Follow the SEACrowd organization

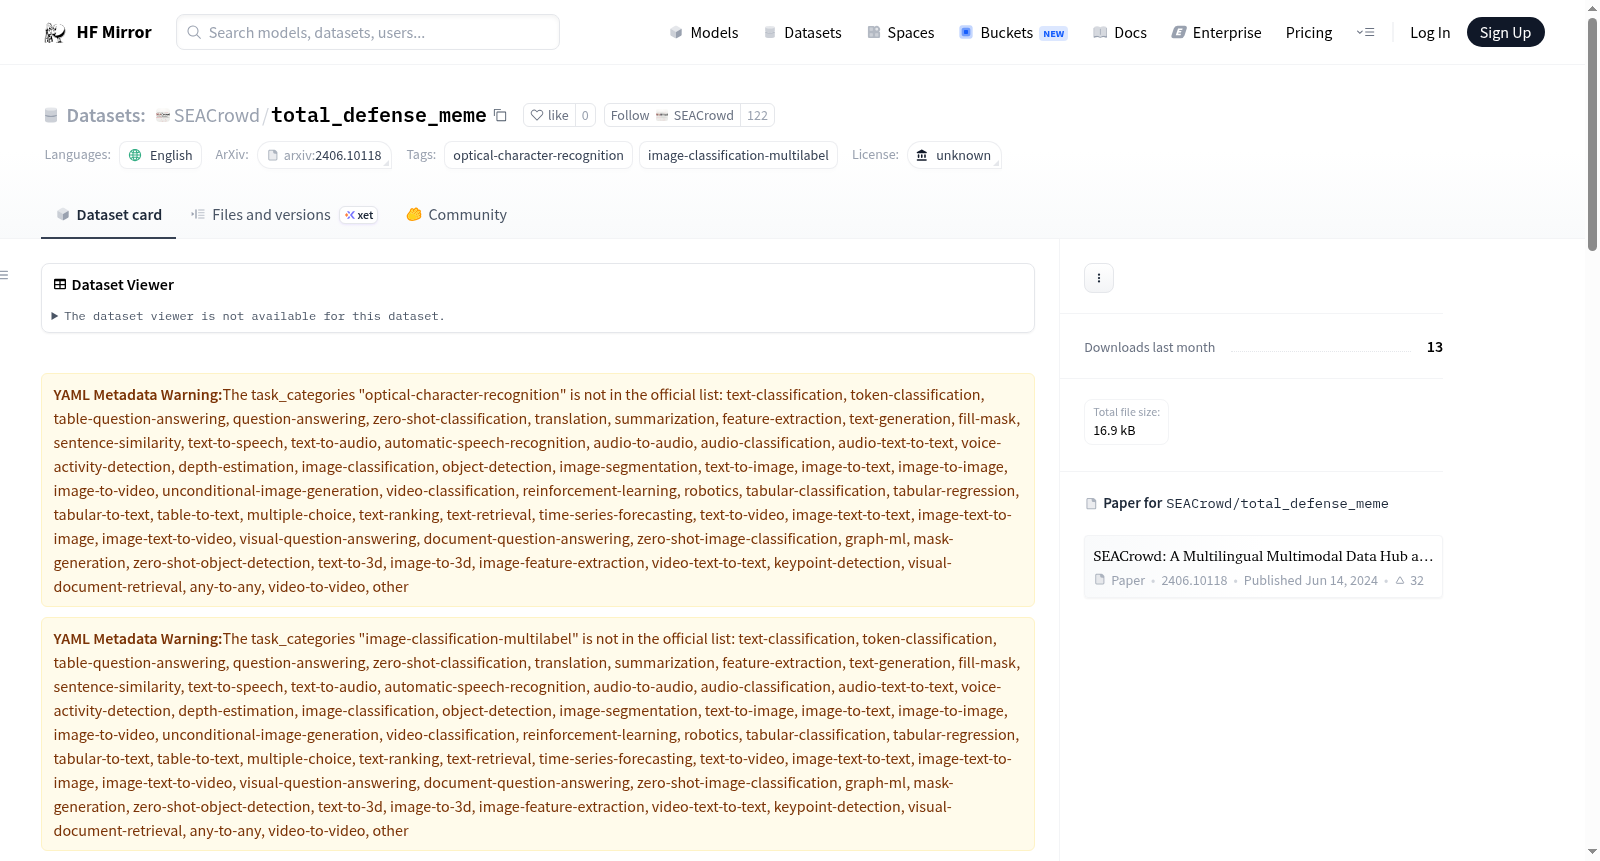coord(672,115)
